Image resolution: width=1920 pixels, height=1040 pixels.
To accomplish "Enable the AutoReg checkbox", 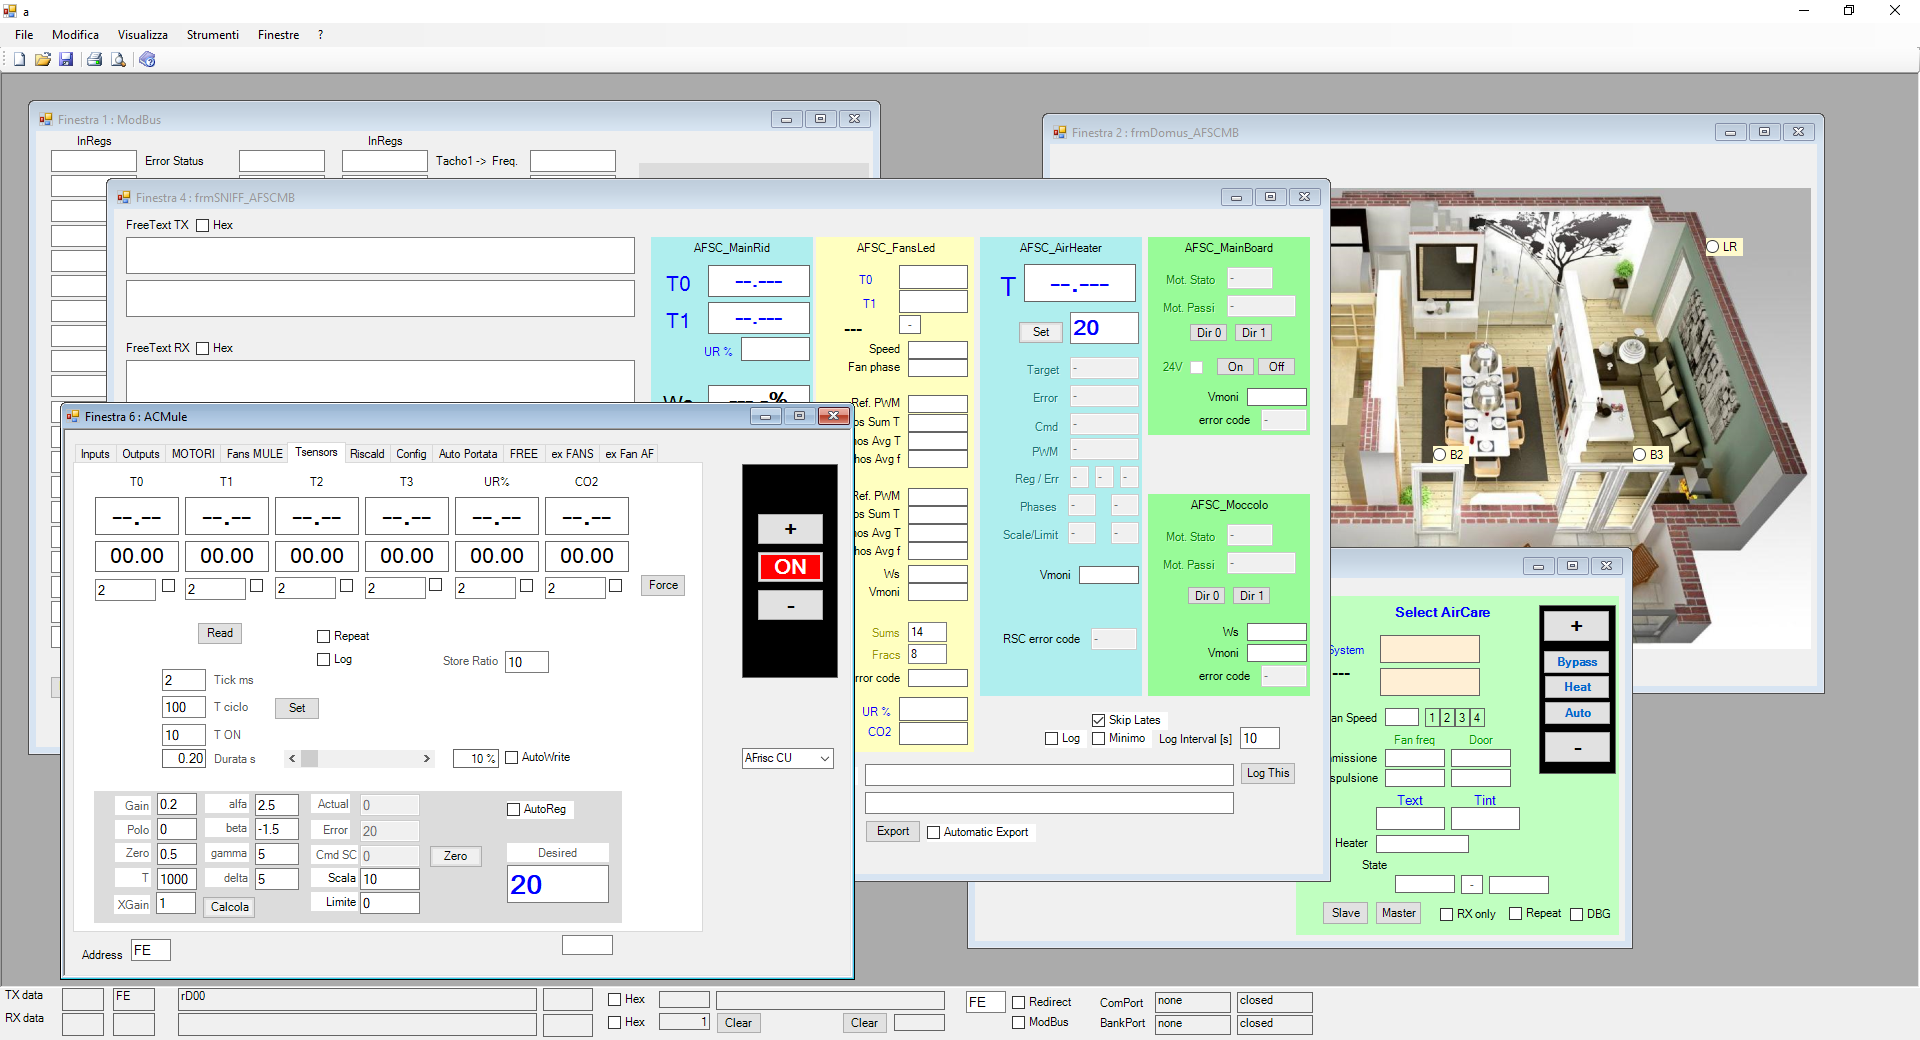I will coord(514,810).
